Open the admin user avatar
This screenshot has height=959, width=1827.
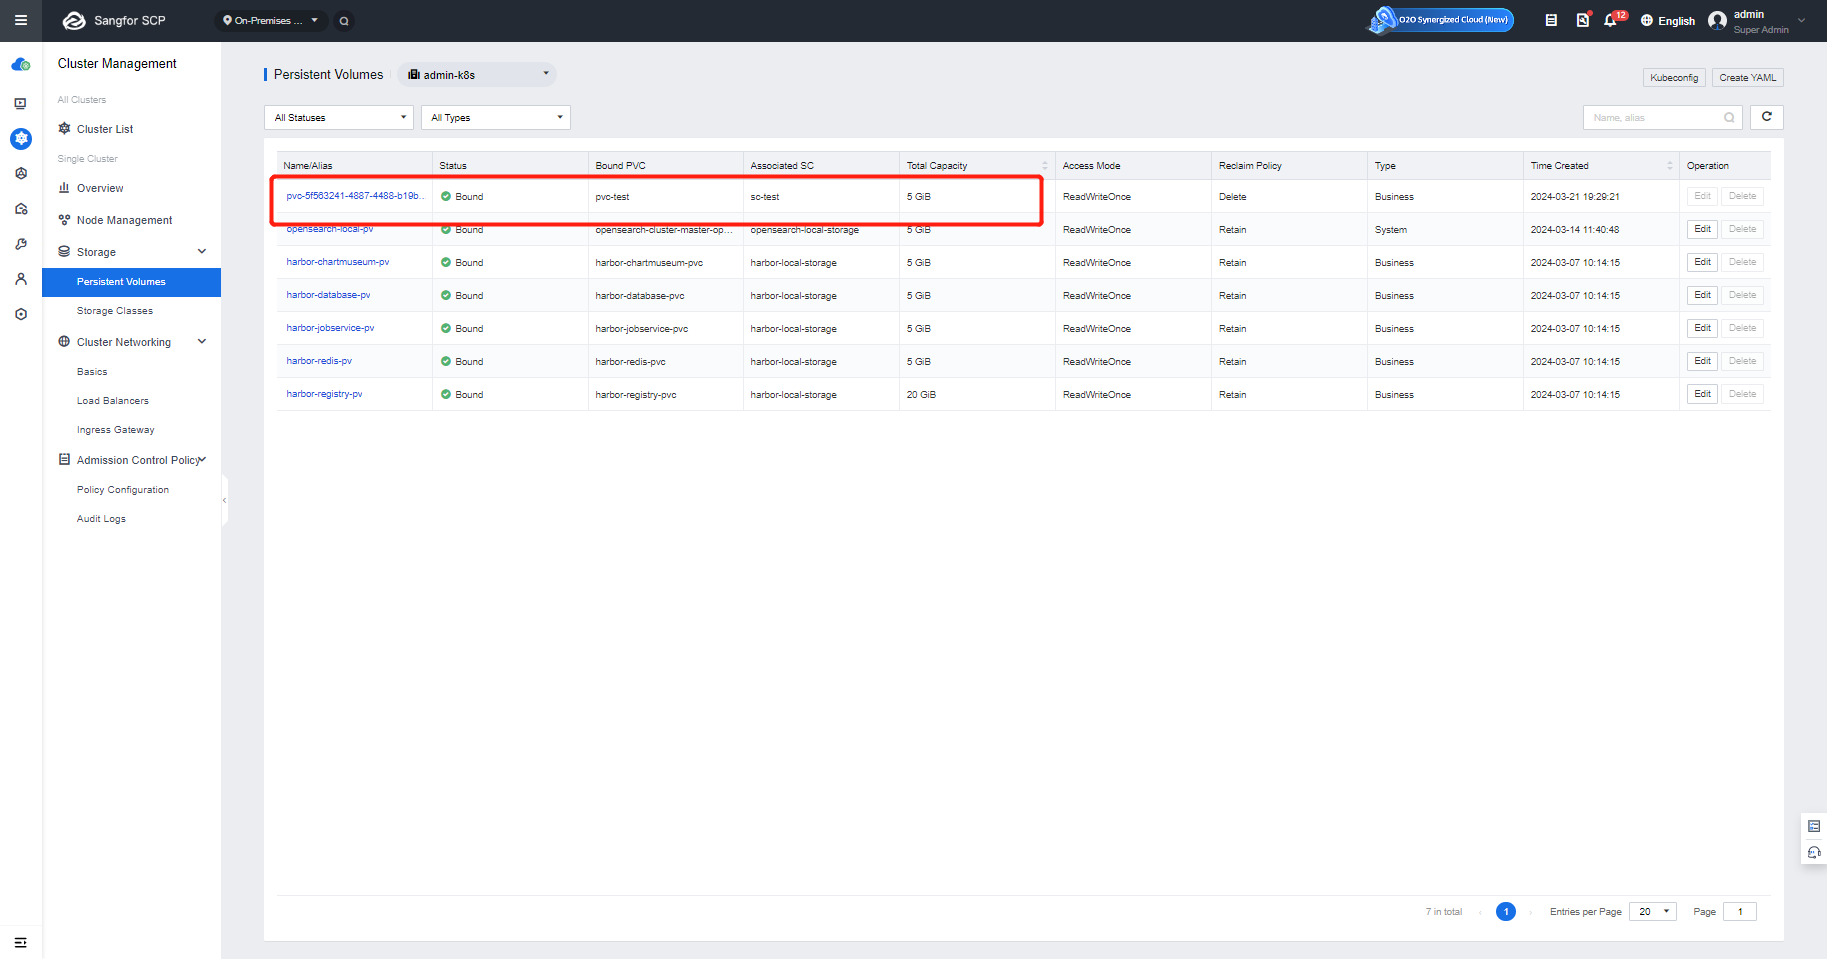pyautogui.click(x=1717, y=21)
